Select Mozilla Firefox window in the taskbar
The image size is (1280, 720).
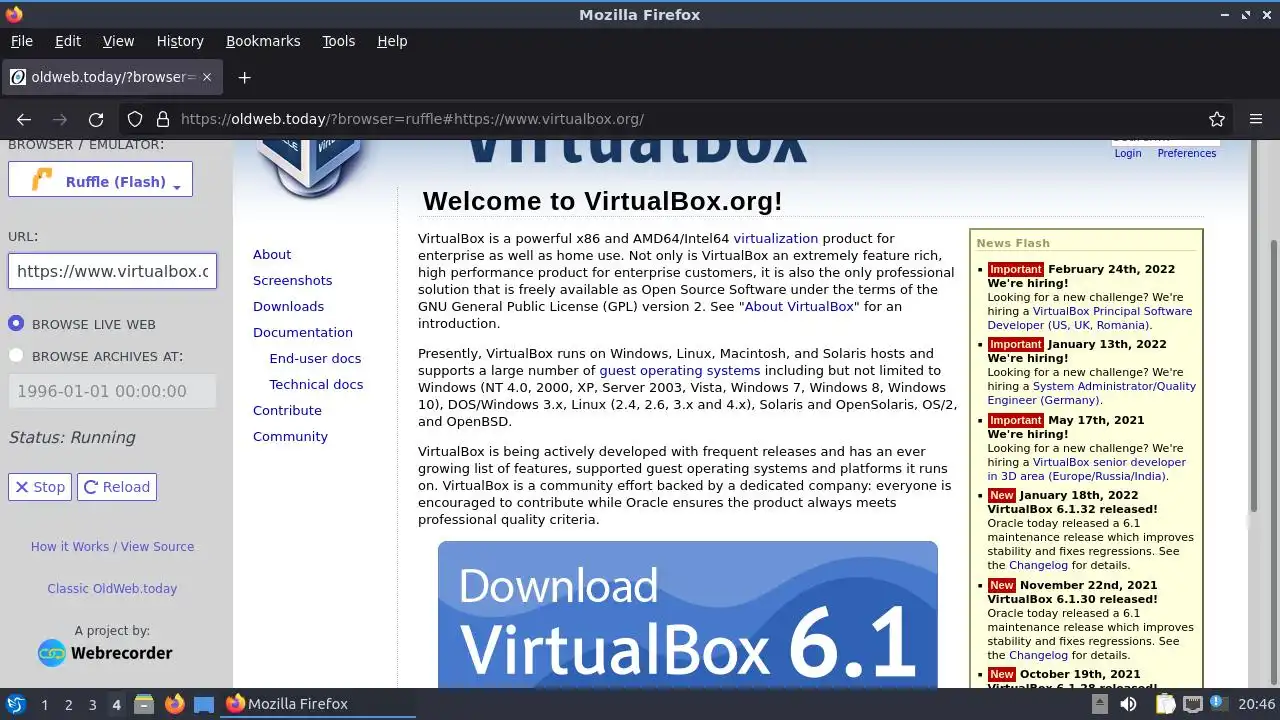[x=317, y=704]
